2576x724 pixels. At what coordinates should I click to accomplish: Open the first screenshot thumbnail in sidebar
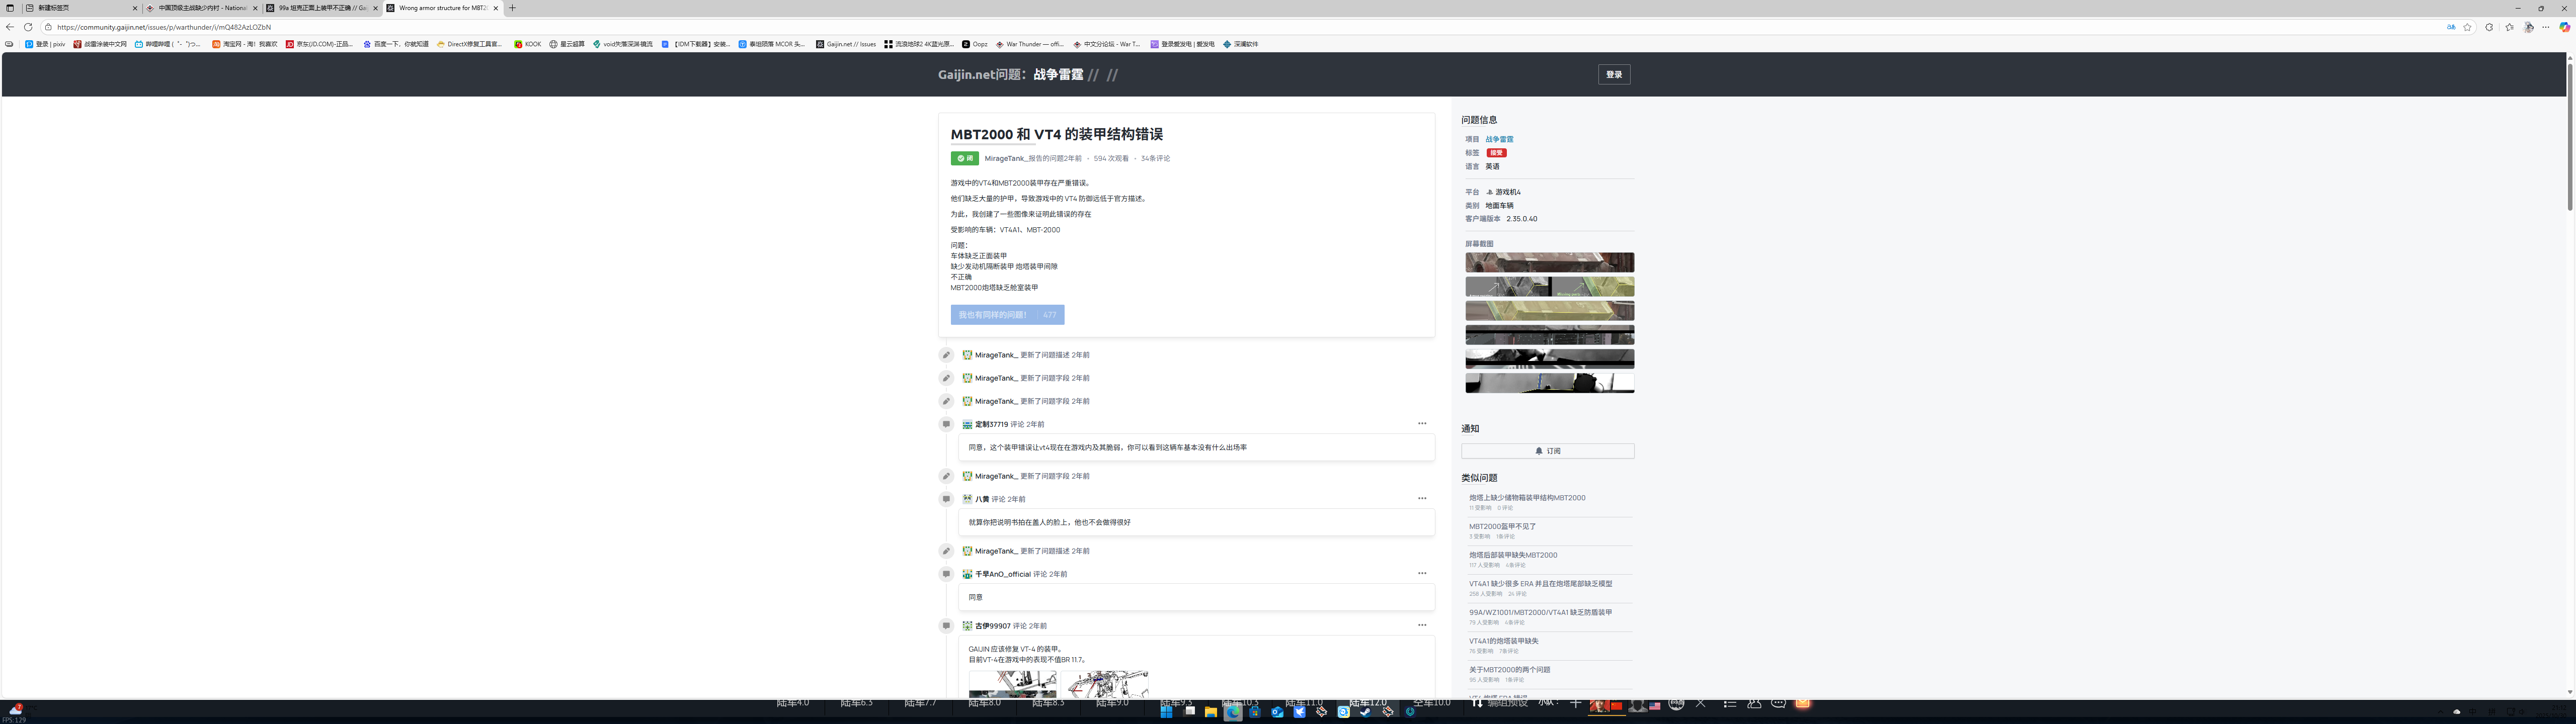(x=1549, y=262)
